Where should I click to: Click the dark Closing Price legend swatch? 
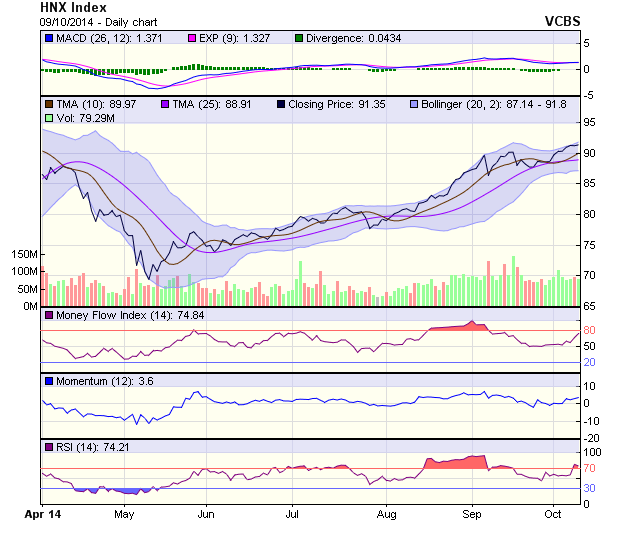283,104
